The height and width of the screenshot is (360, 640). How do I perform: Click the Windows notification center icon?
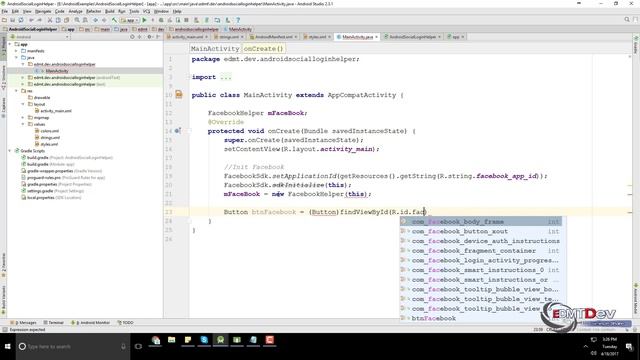[x=629, y=347]
